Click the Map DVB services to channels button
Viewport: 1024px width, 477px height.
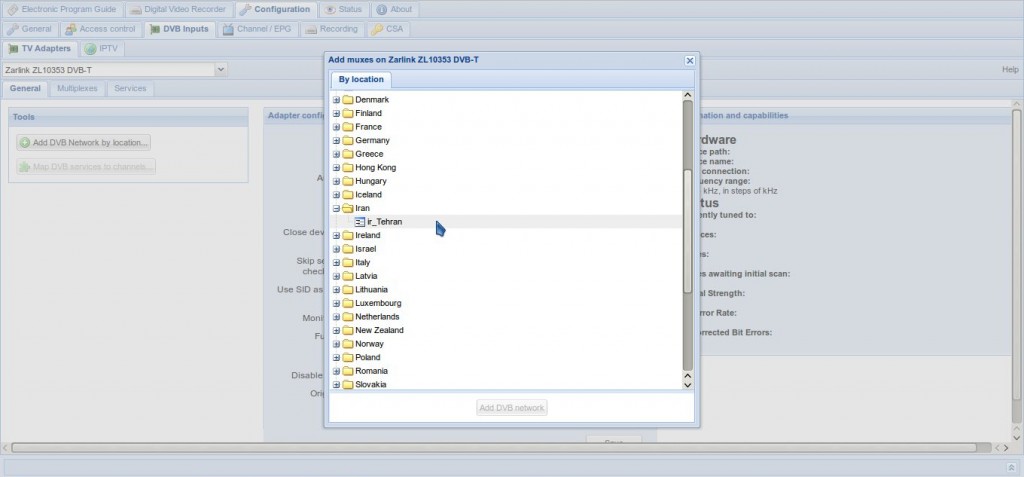tap(86, 167)
